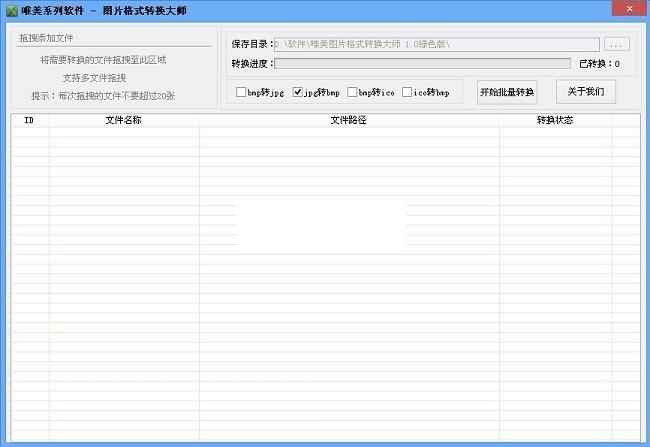Screen dimensions: 650x447
Task: Click the app icon in the title bar
Action: point(12,10)
